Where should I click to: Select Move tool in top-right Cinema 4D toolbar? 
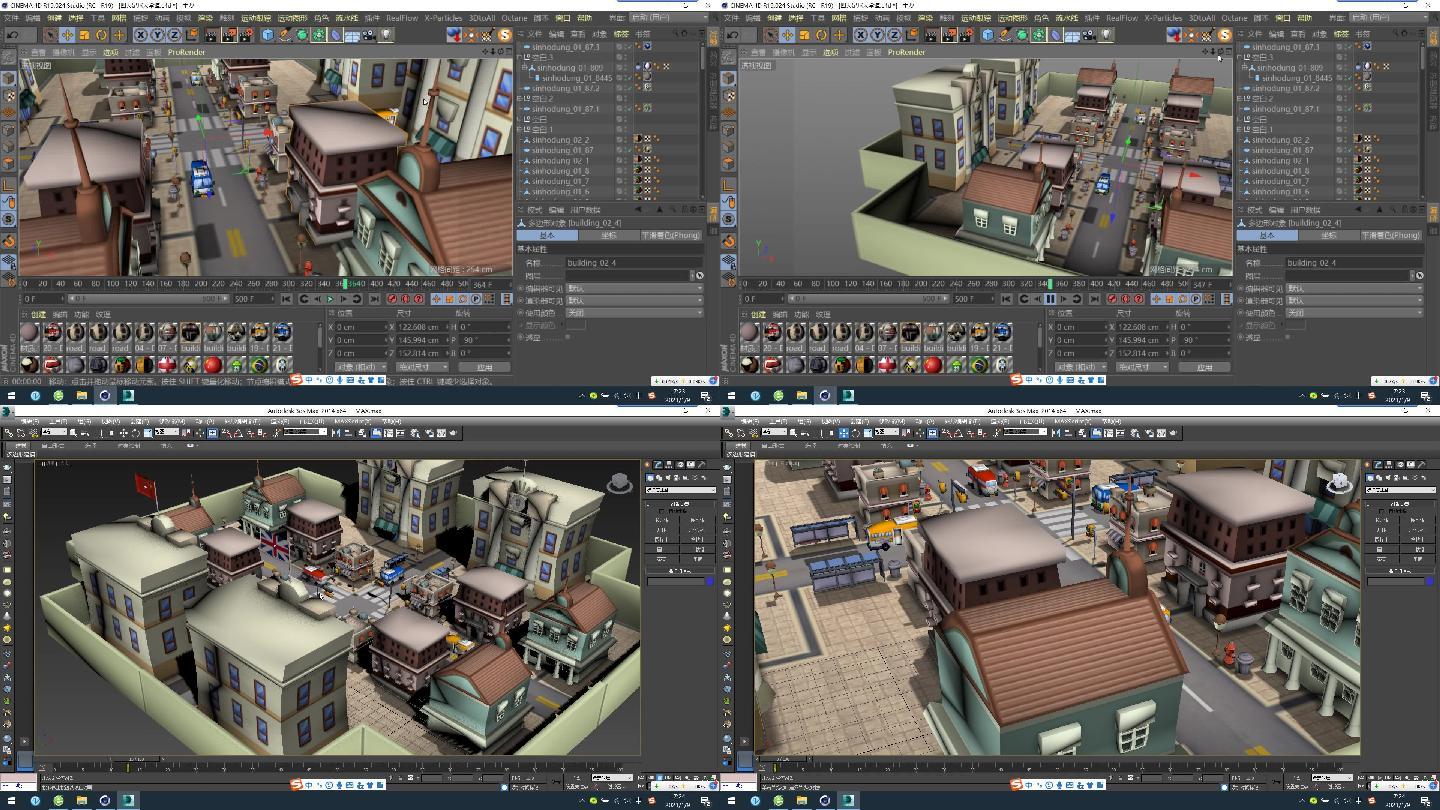(x=786, y=34)
